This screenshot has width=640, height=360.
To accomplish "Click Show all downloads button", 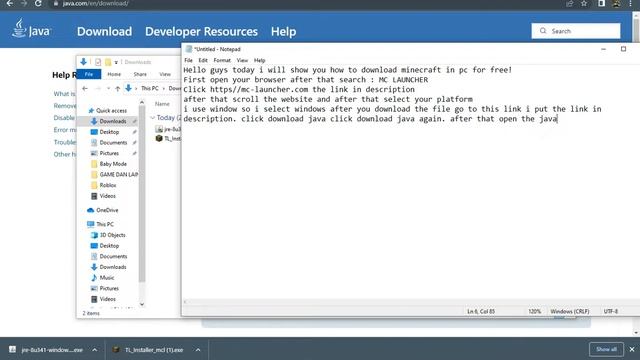I will [606, 349].
